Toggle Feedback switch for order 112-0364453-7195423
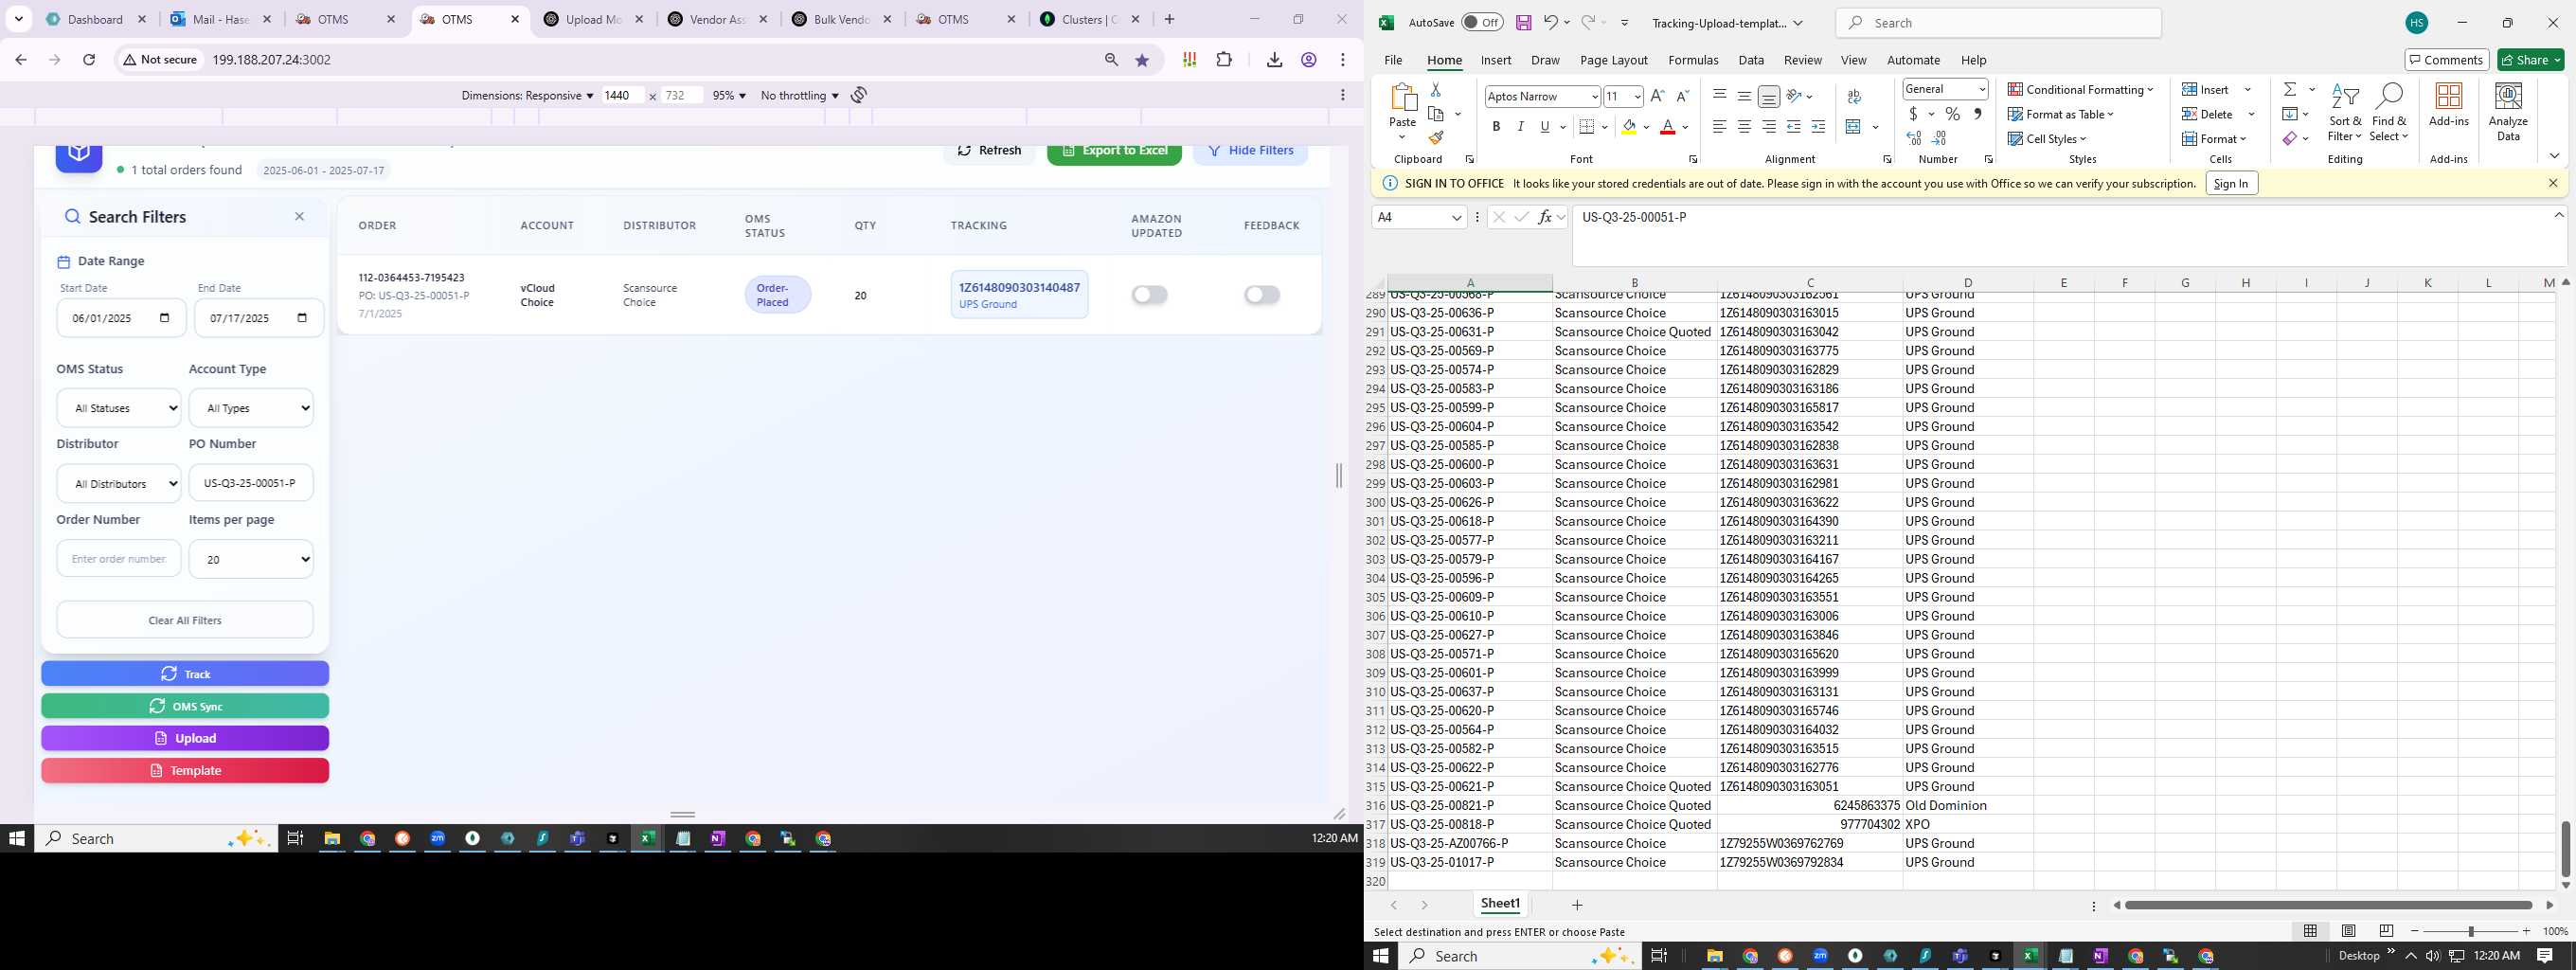 1262,295
